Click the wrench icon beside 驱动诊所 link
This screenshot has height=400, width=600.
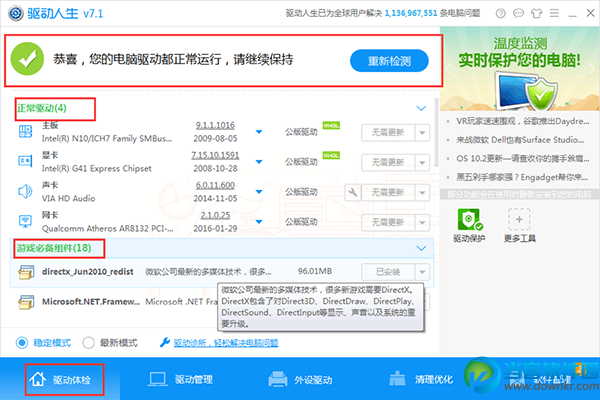[165, 342]
